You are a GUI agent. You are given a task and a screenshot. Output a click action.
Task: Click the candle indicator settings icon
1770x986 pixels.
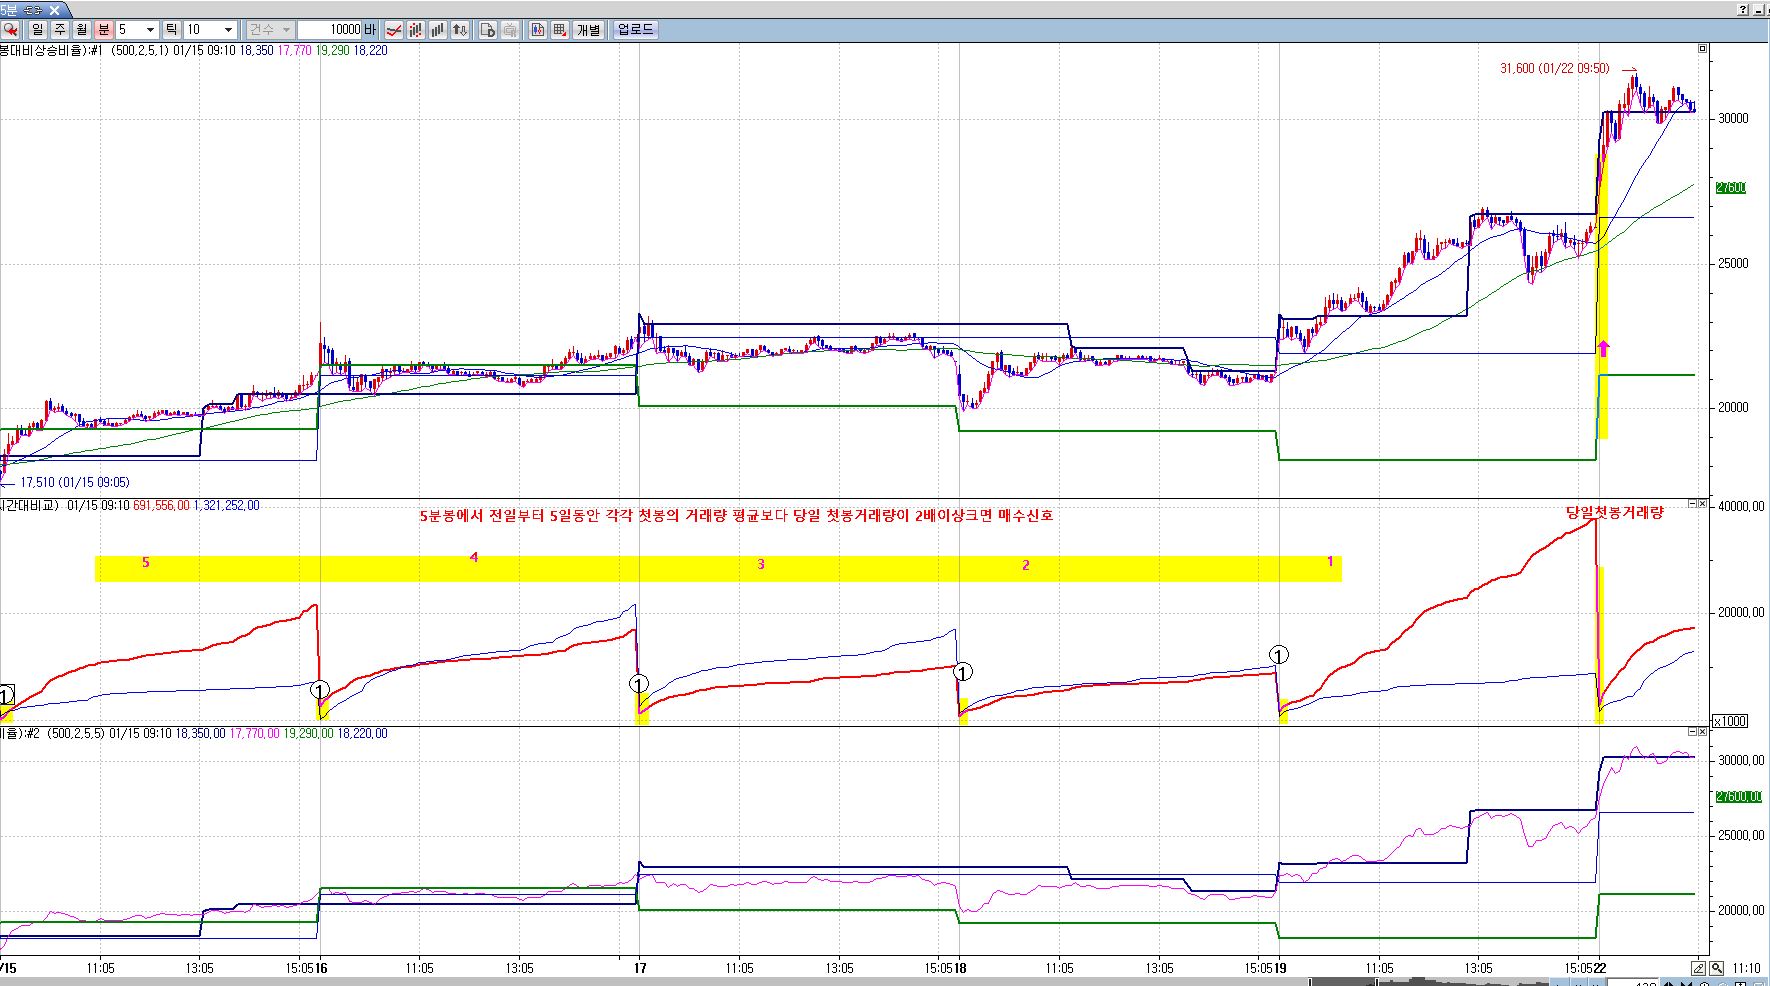pos(538,30)
